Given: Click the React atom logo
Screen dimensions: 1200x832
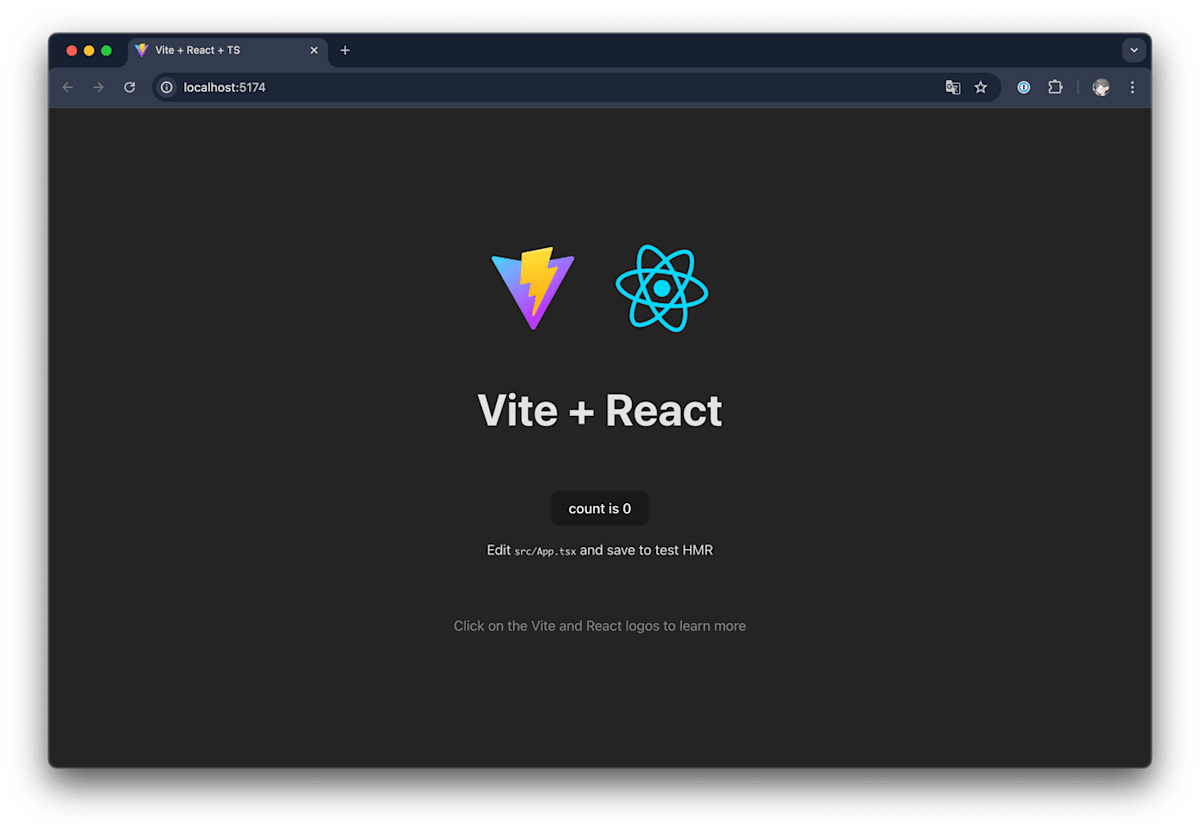Looking at the screenshot, I should point(662,288).
